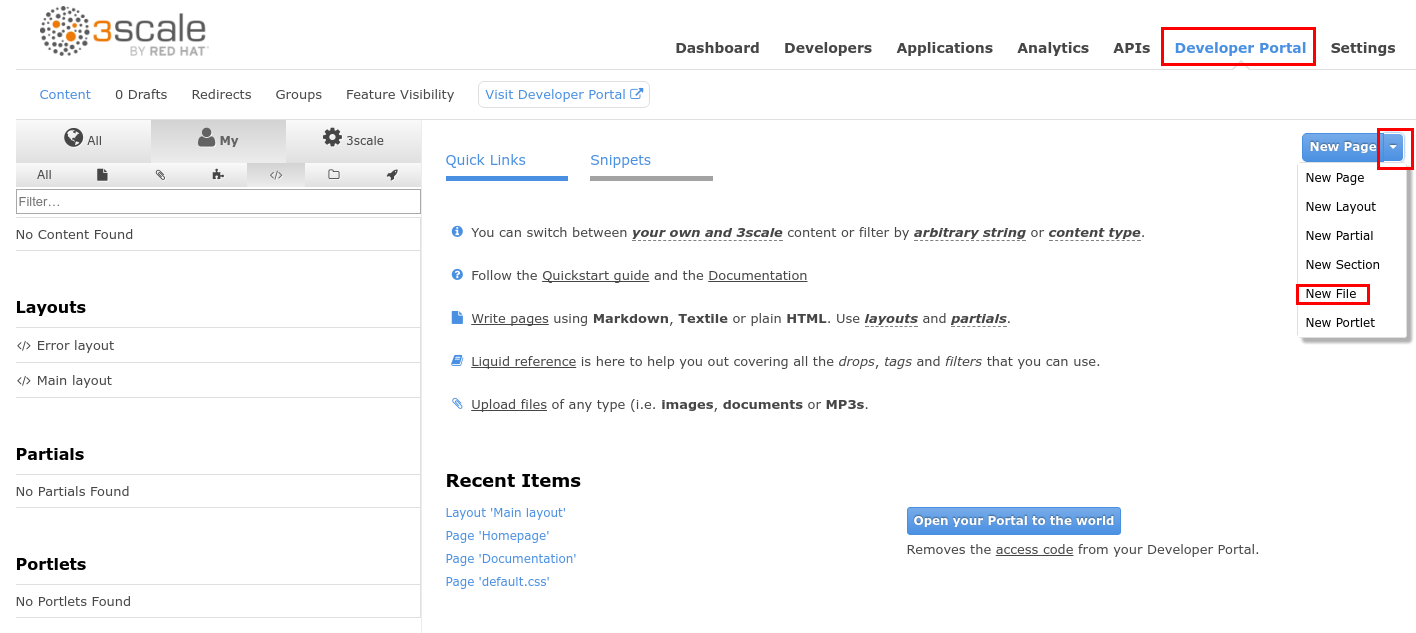The image size is (1416, 633).
Task: Open Main layout in Layouts list
Action: 74,381
